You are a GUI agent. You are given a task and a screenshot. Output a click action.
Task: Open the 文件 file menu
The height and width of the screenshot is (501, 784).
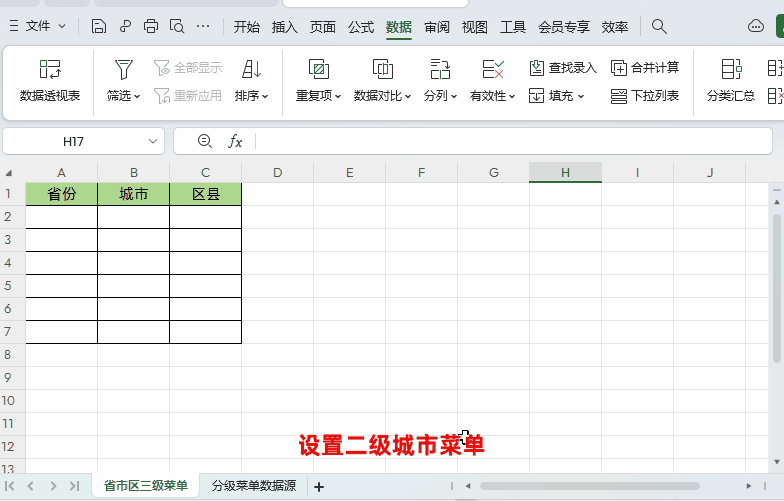(x=38, y=26)
